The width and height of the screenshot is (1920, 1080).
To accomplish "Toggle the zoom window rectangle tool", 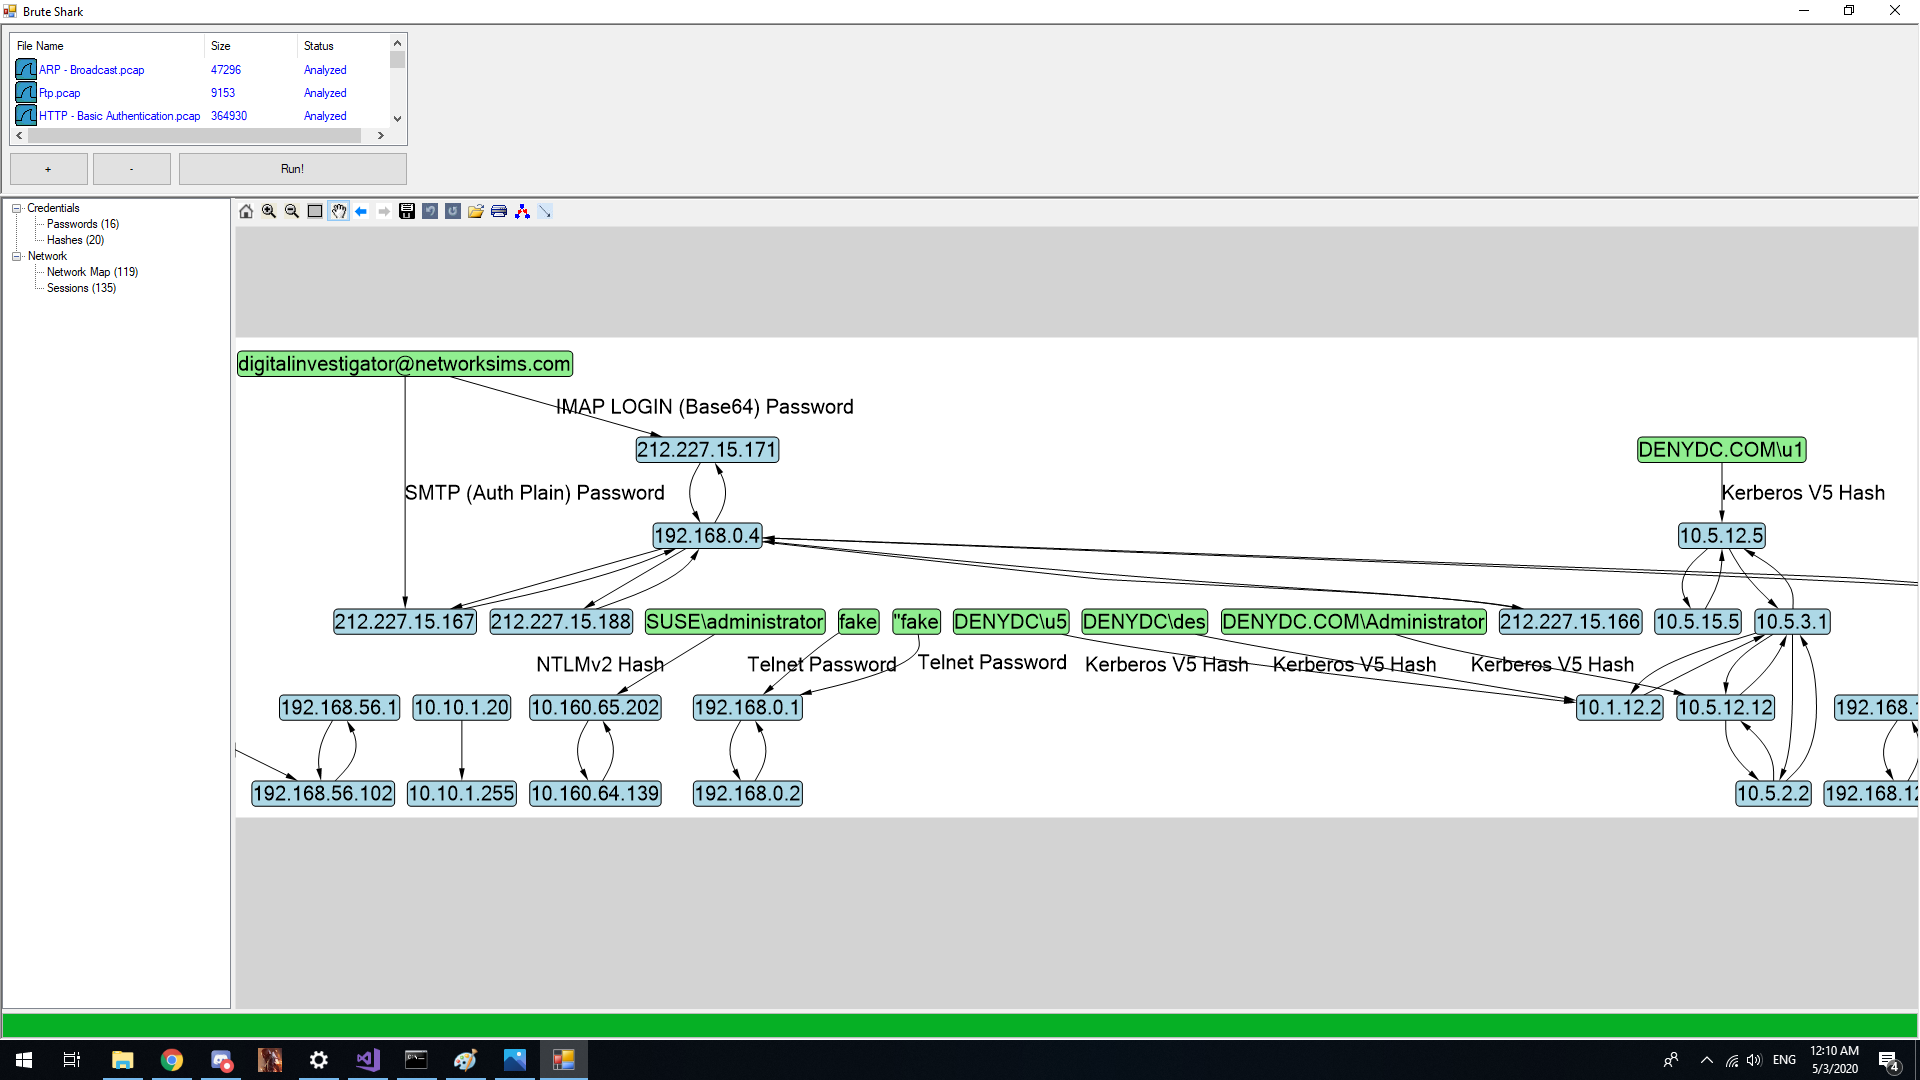I will point(315,211).
